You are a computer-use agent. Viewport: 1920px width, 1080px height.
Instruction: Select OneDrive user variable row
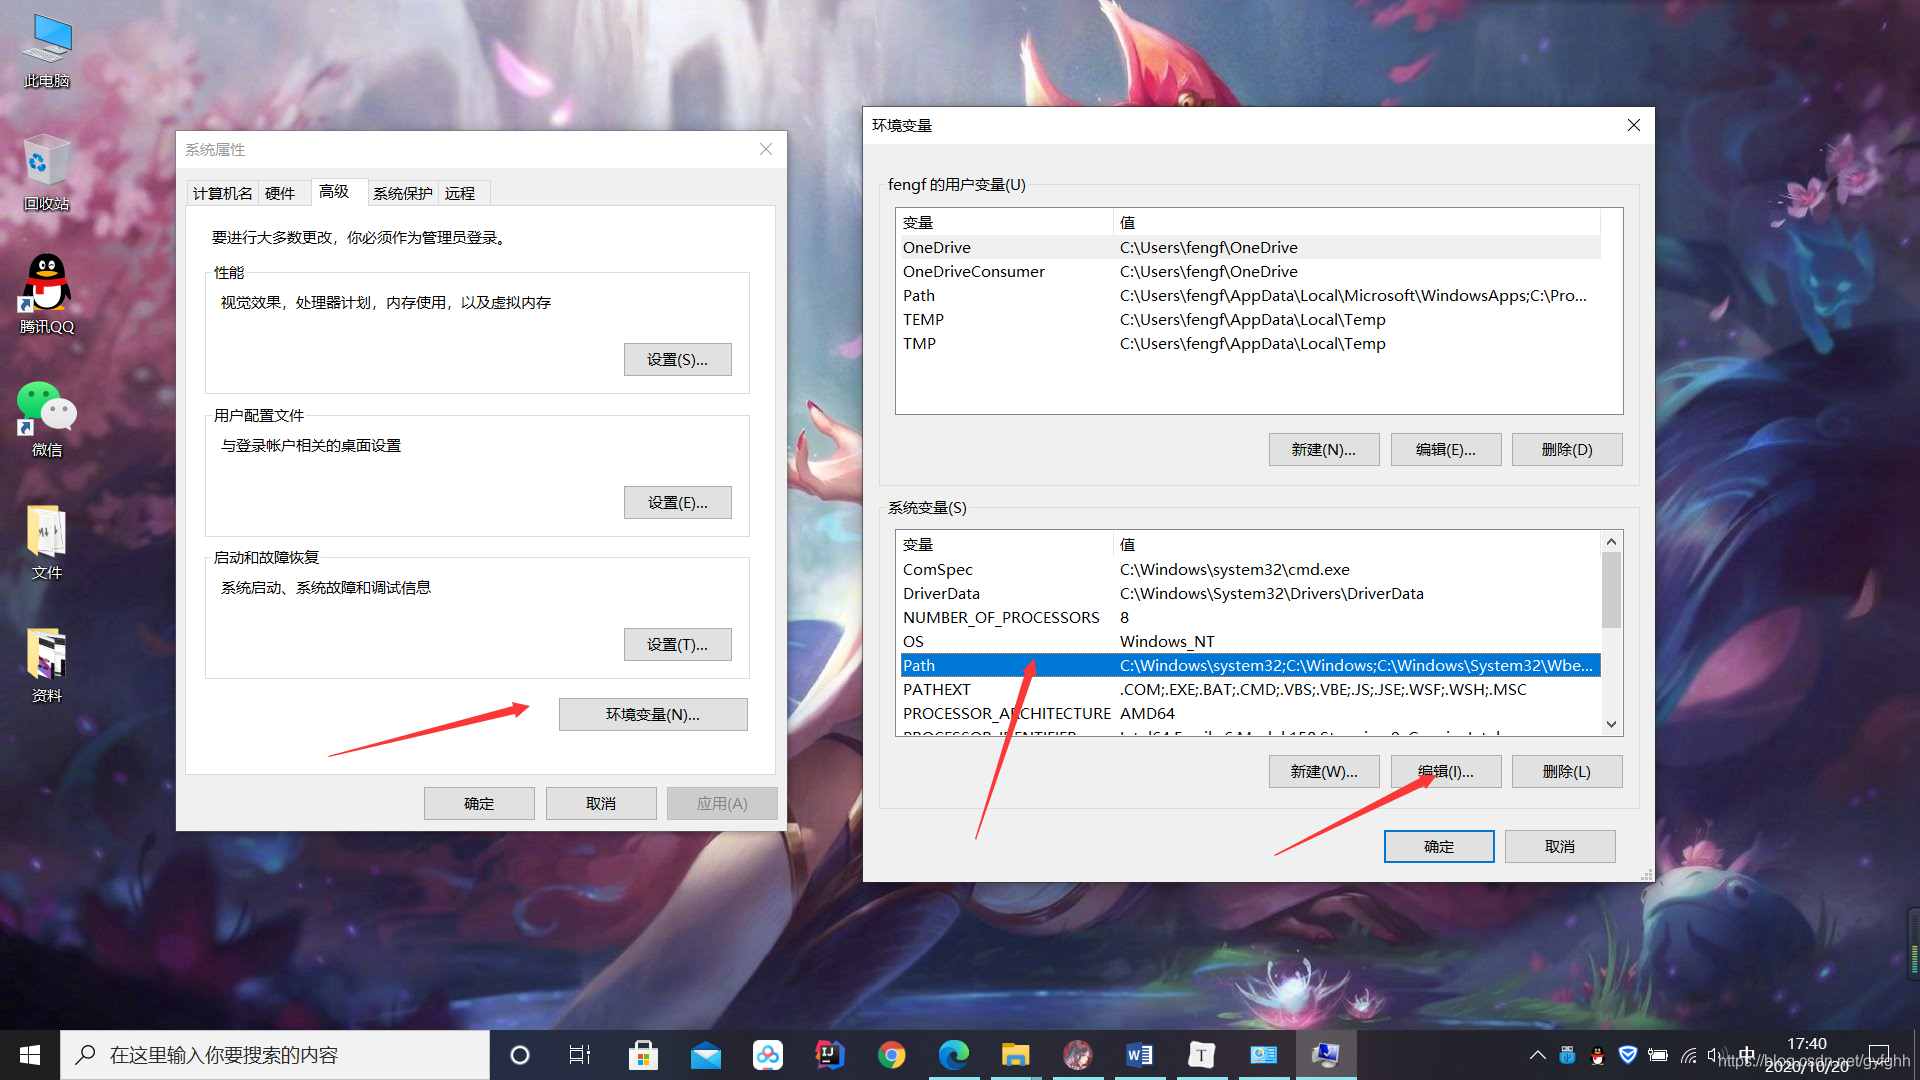click(1250, 247)
